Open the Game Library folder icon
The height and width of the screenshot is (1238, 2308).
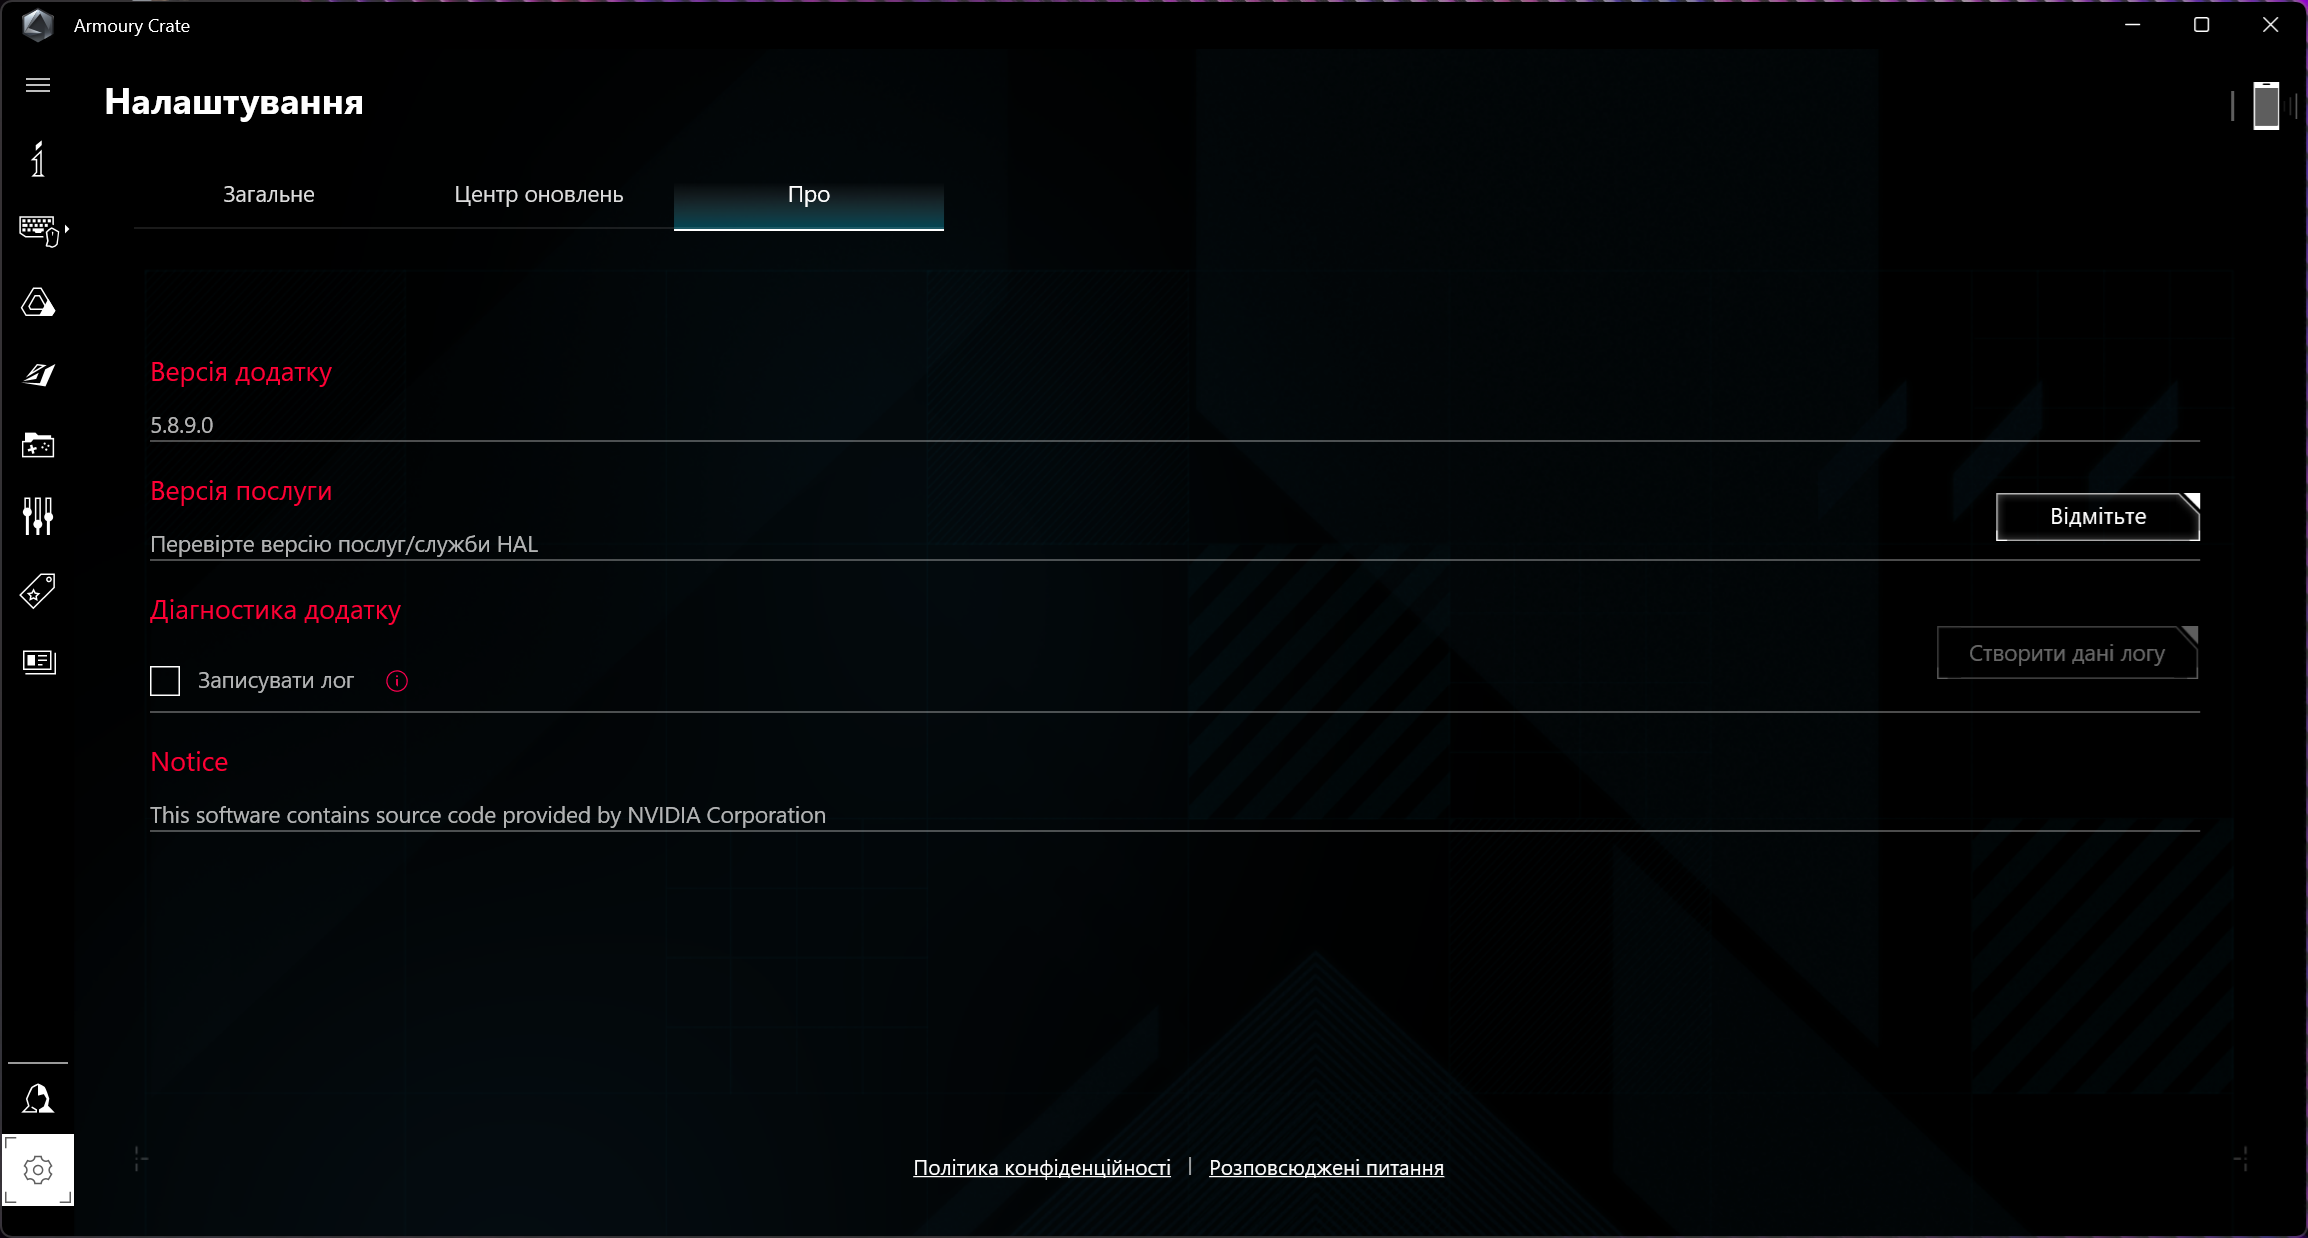coord(38,445)
